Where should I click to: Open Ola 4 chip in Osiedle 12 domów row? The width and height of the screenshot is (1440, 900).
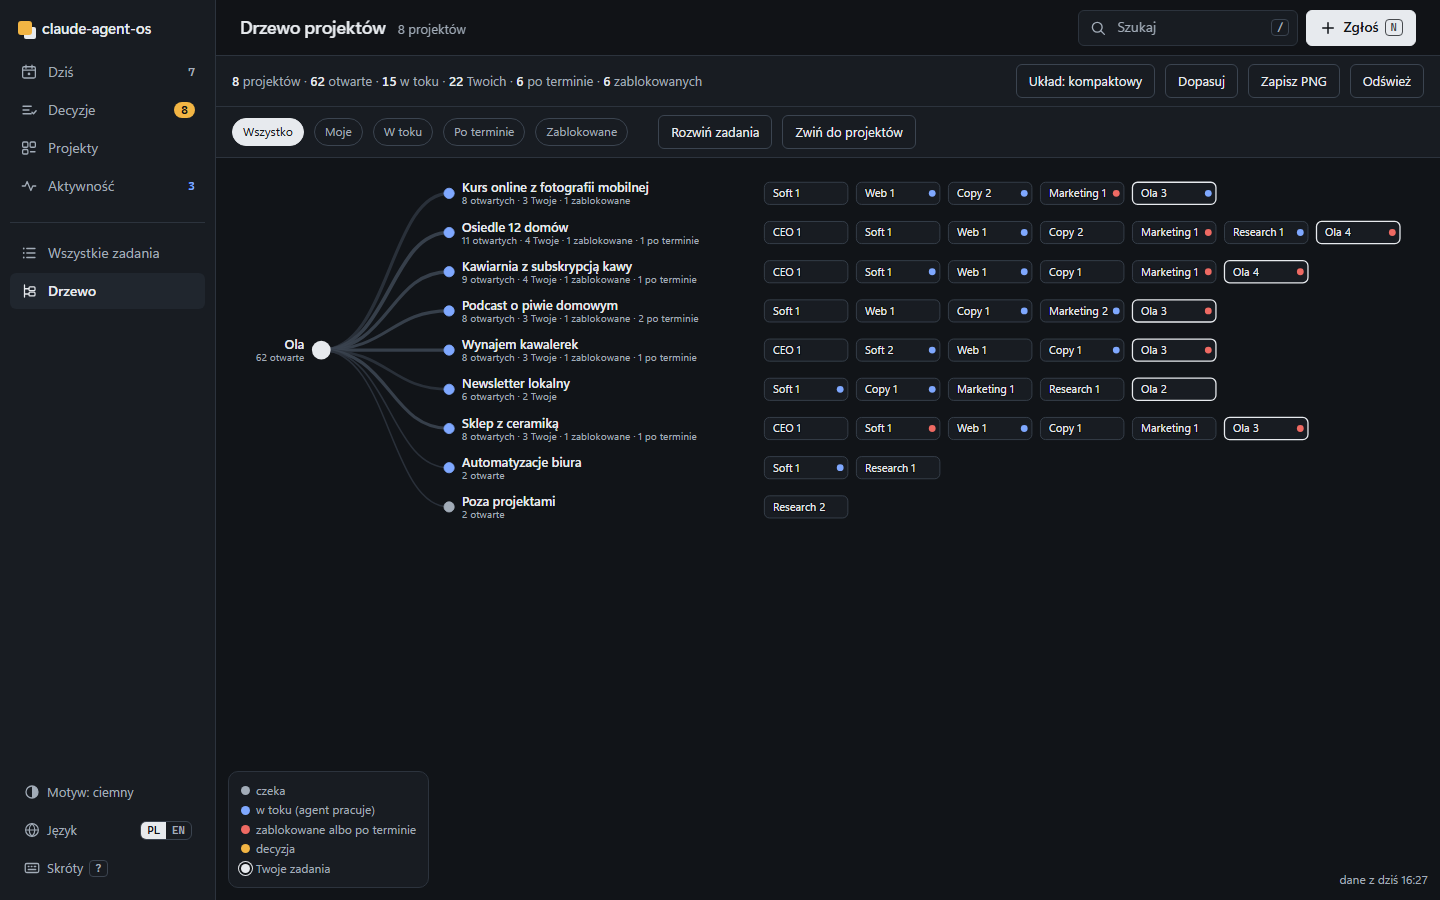(x=1358, y=232)
